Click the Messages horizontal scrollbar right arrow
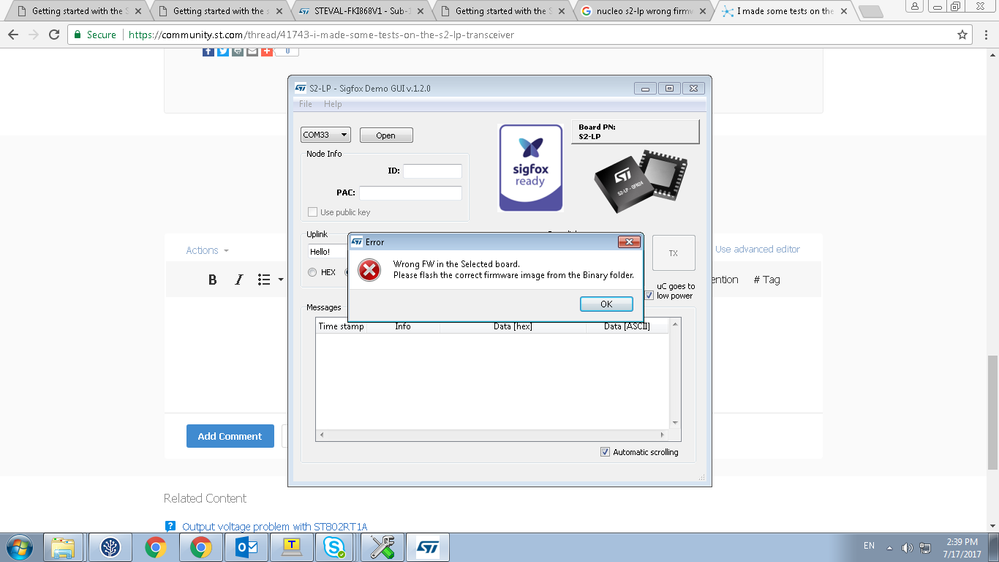 [662, 435]
